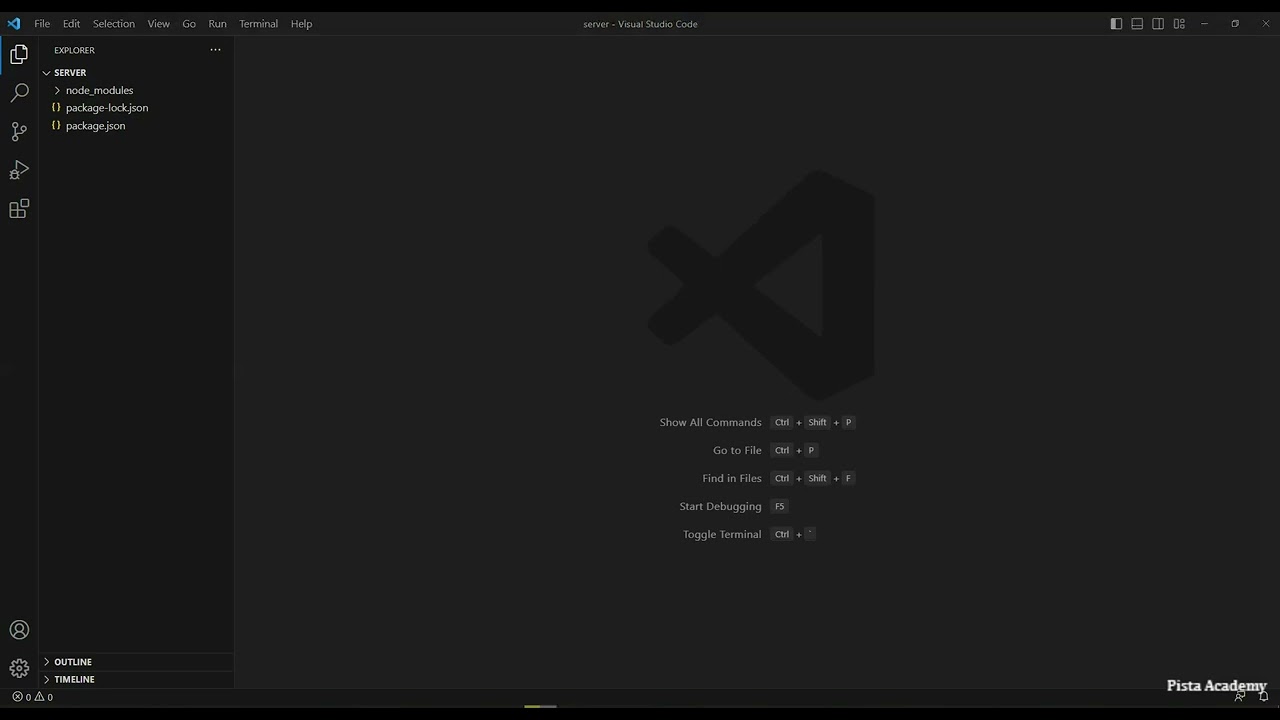Restore down the VS Code window

(1235, 24)
